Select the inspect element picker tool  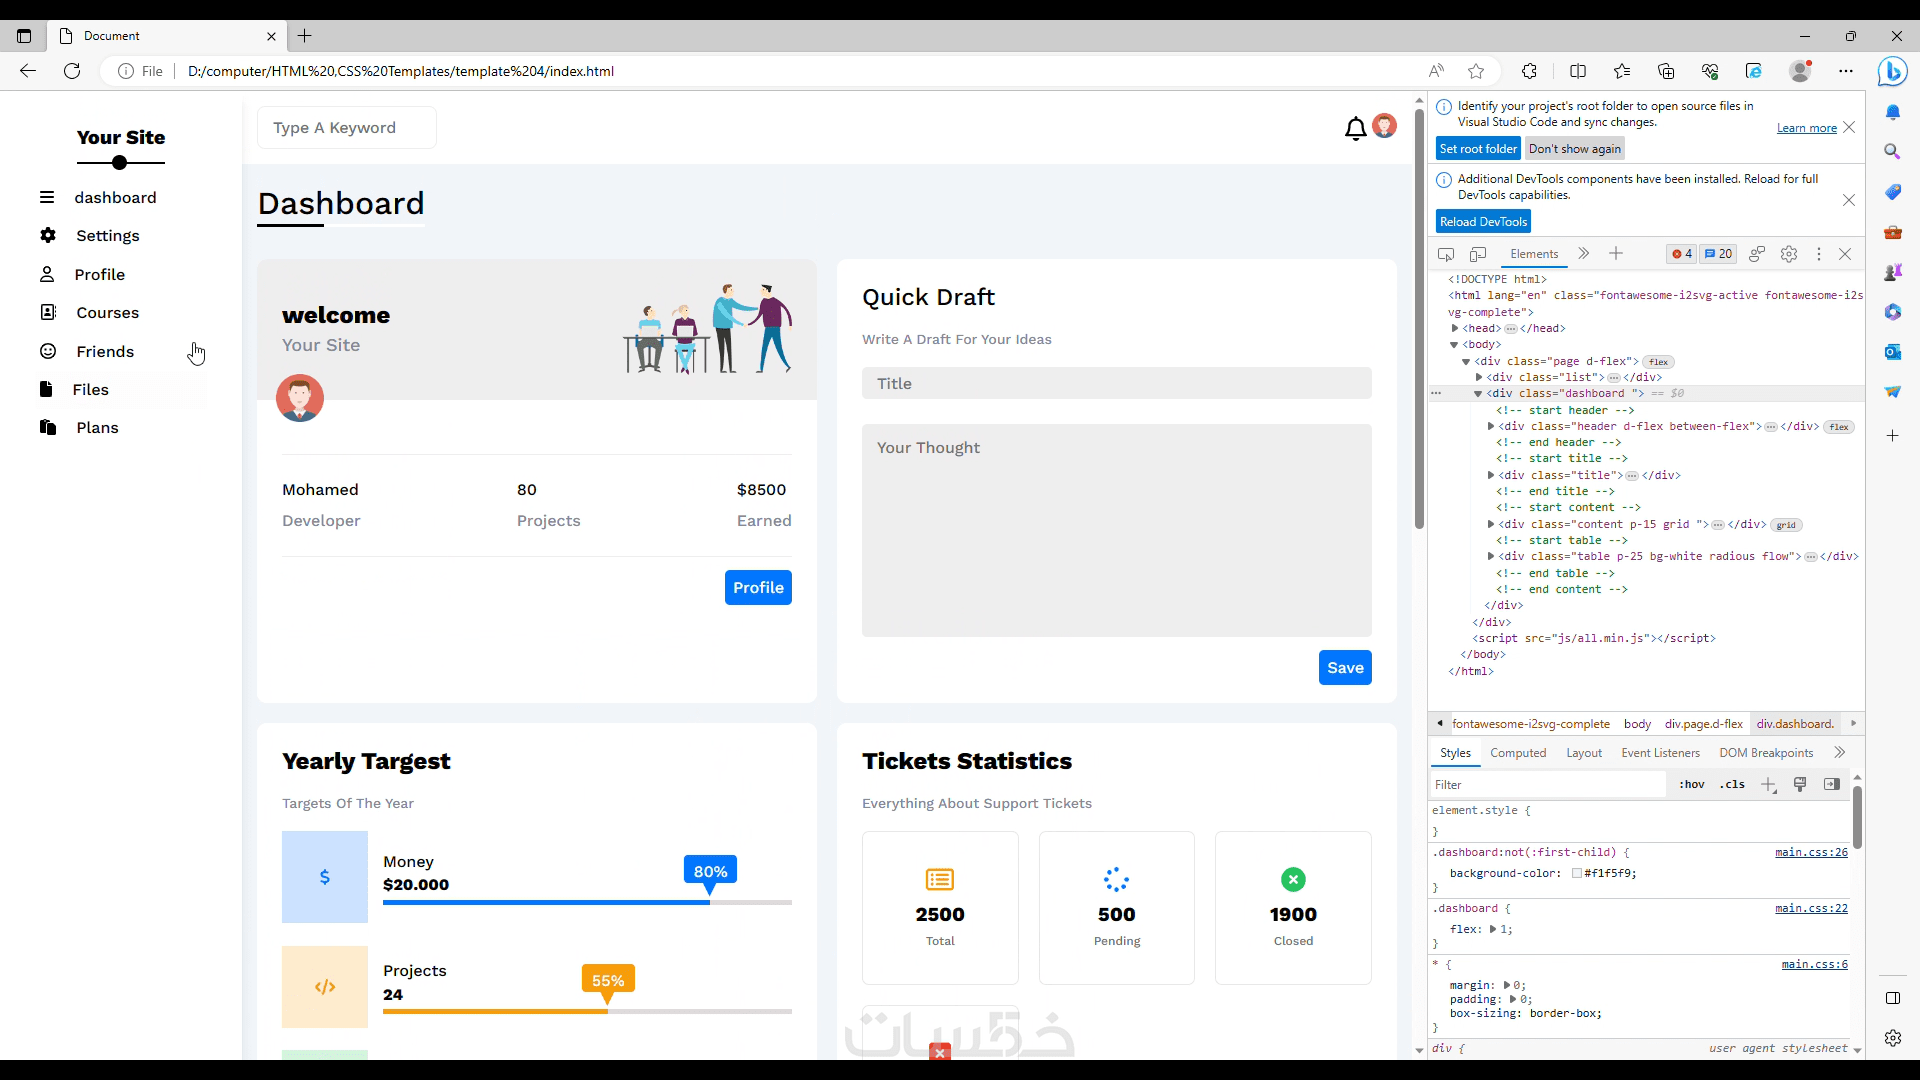pyautogui.click(x=1446, y=254)
